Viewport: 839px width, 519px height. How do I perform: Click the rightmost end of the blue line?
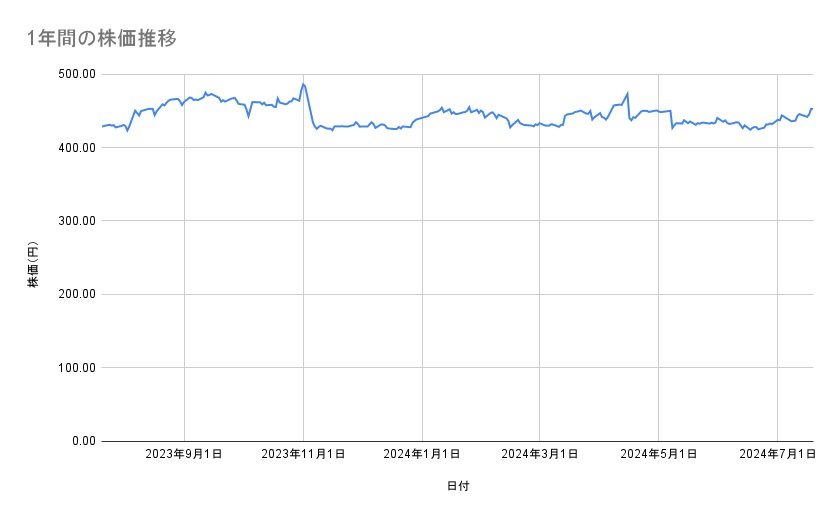point(812,108)
